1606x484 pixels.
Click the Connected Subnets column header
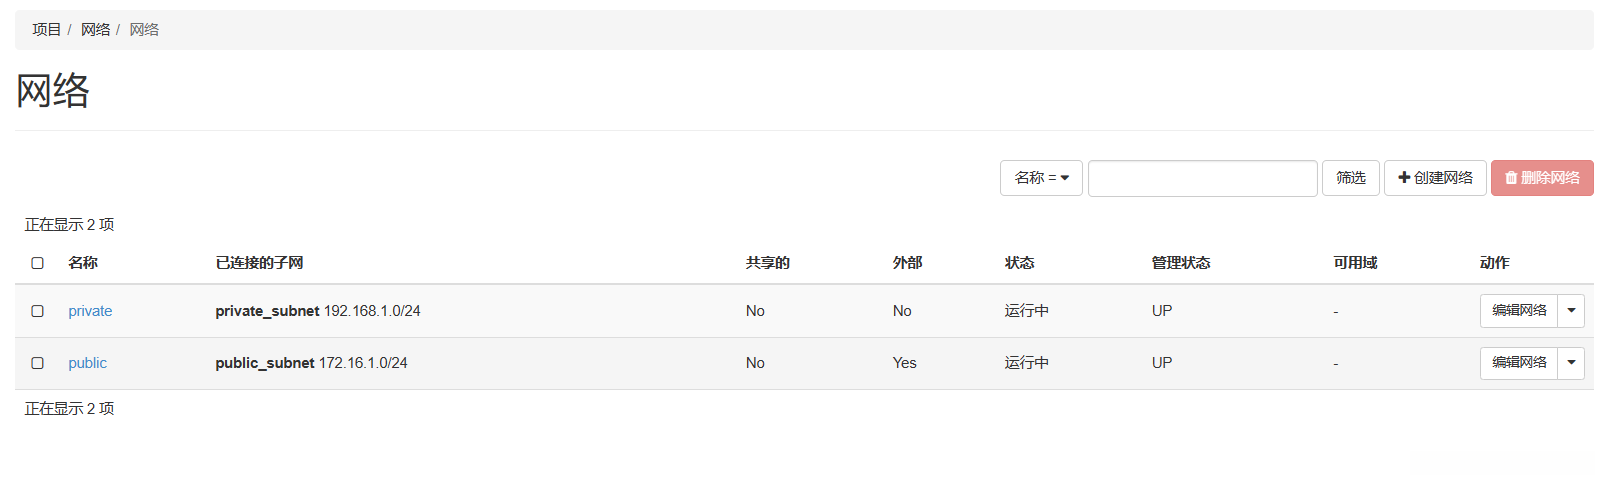click(259, 263)
